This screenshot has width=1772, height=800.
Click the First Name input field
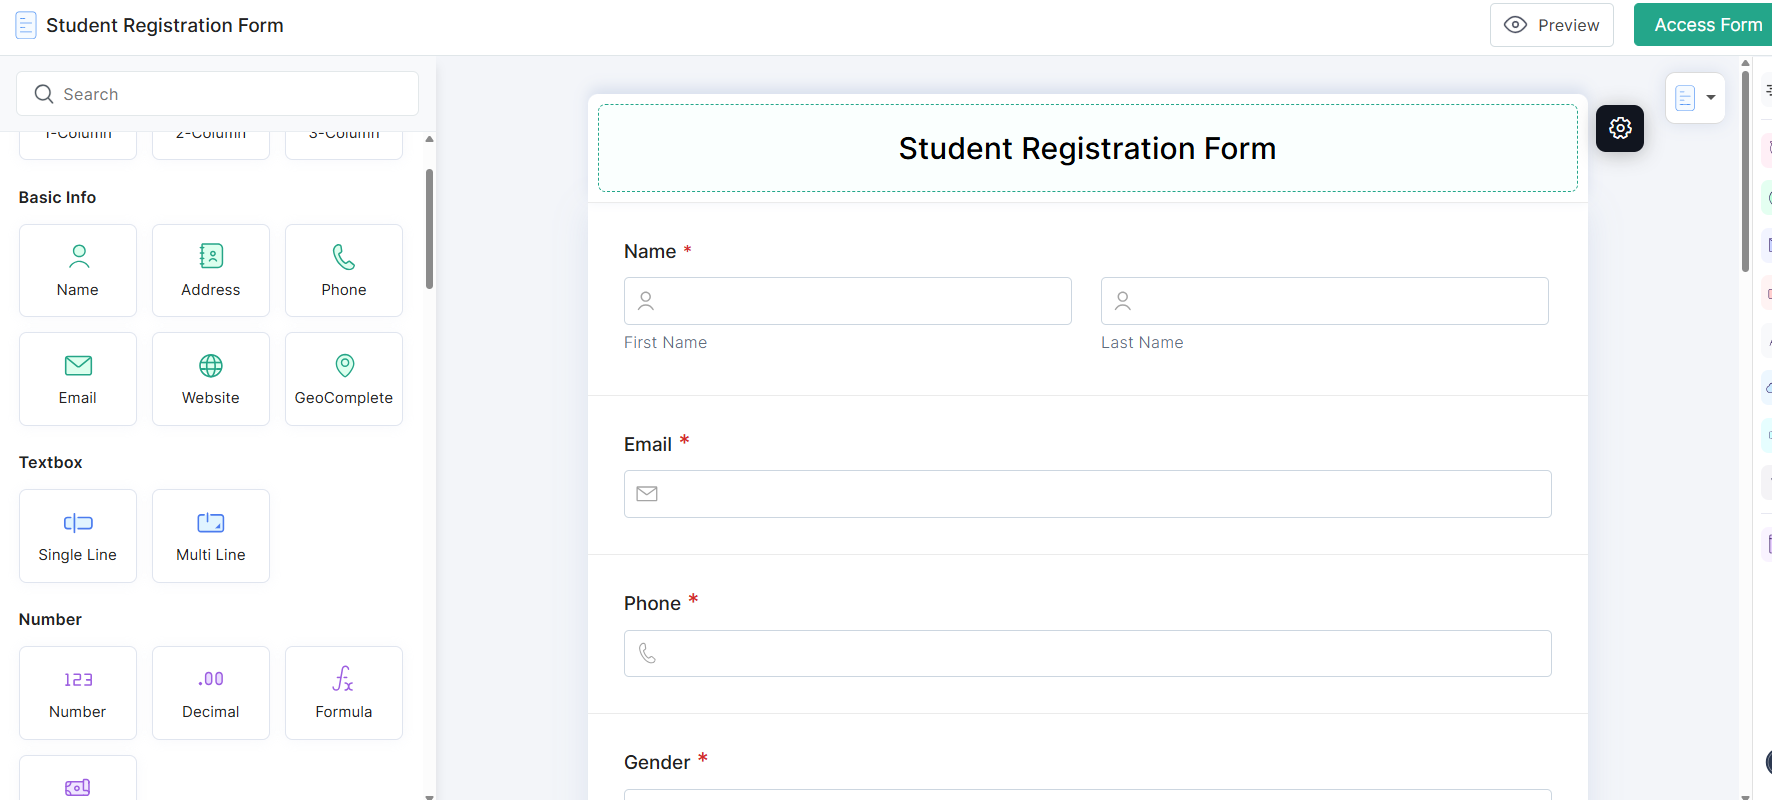[x=848, y=301]
